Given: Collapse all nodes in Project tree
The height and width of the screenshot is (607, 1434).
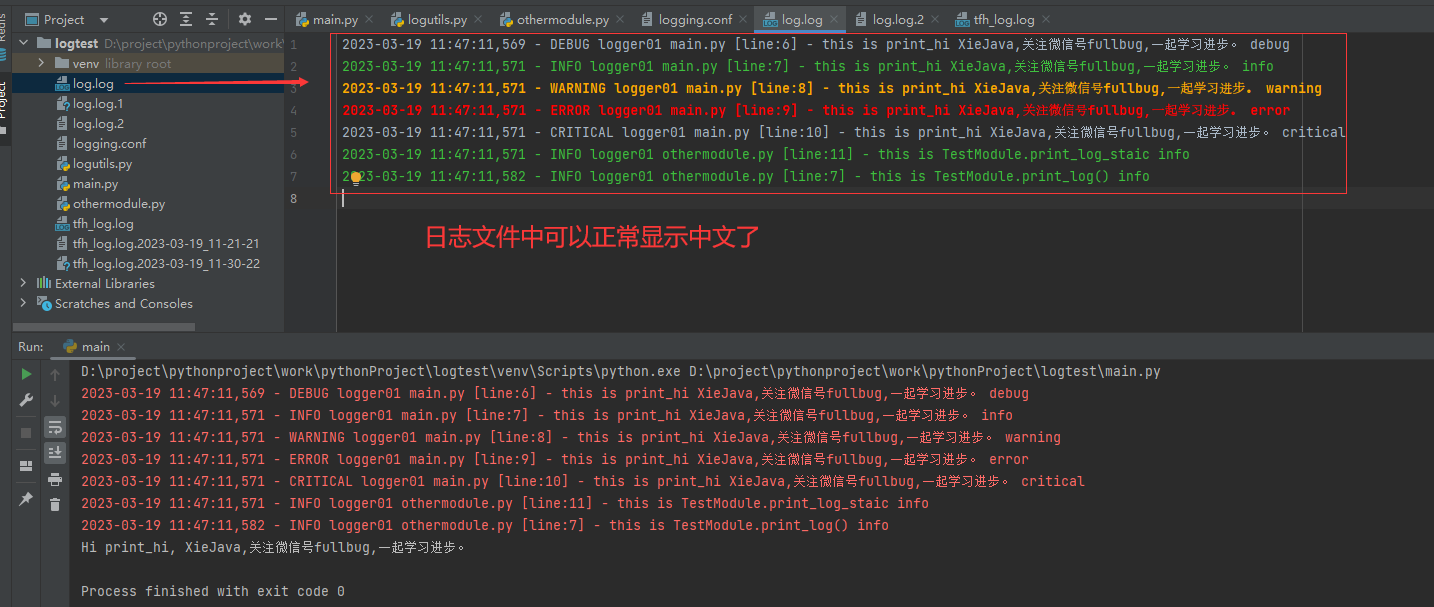Looking at the screenshot, I should (212, 18).
